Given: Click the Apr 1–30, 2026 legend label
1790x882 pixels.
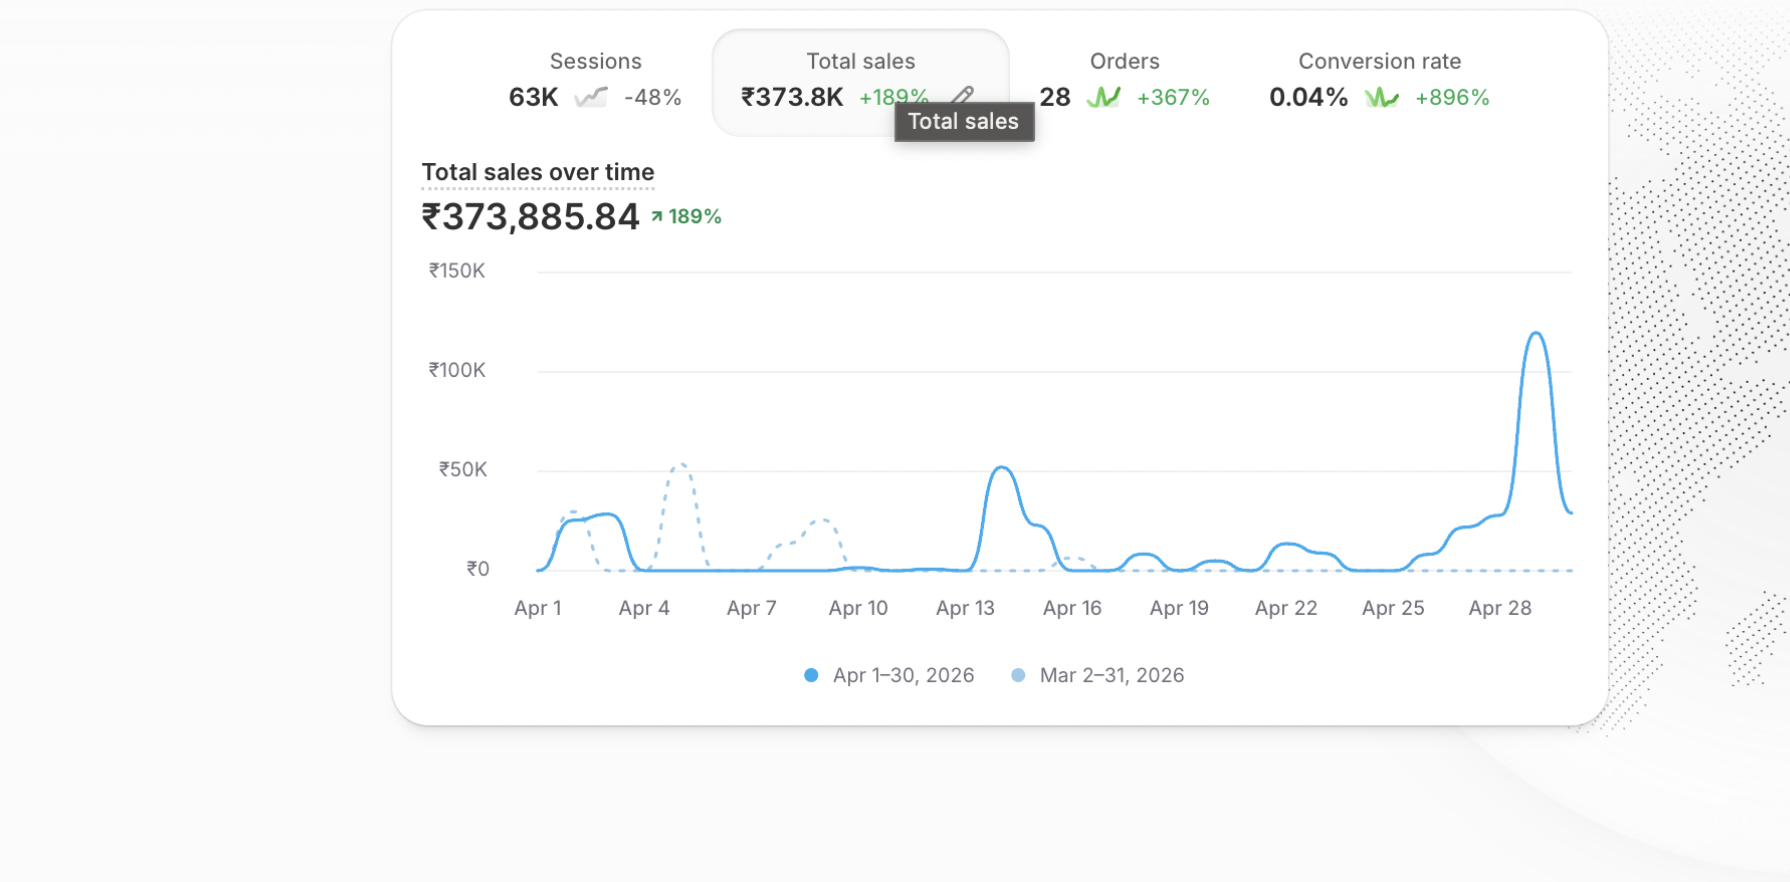Looking at the screenshot, I should (x=904, y=675).
